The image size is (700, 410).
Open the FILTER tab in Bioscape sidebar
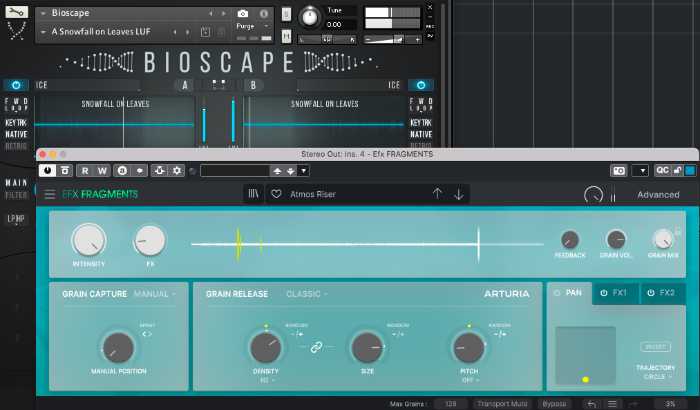(16, 195)
